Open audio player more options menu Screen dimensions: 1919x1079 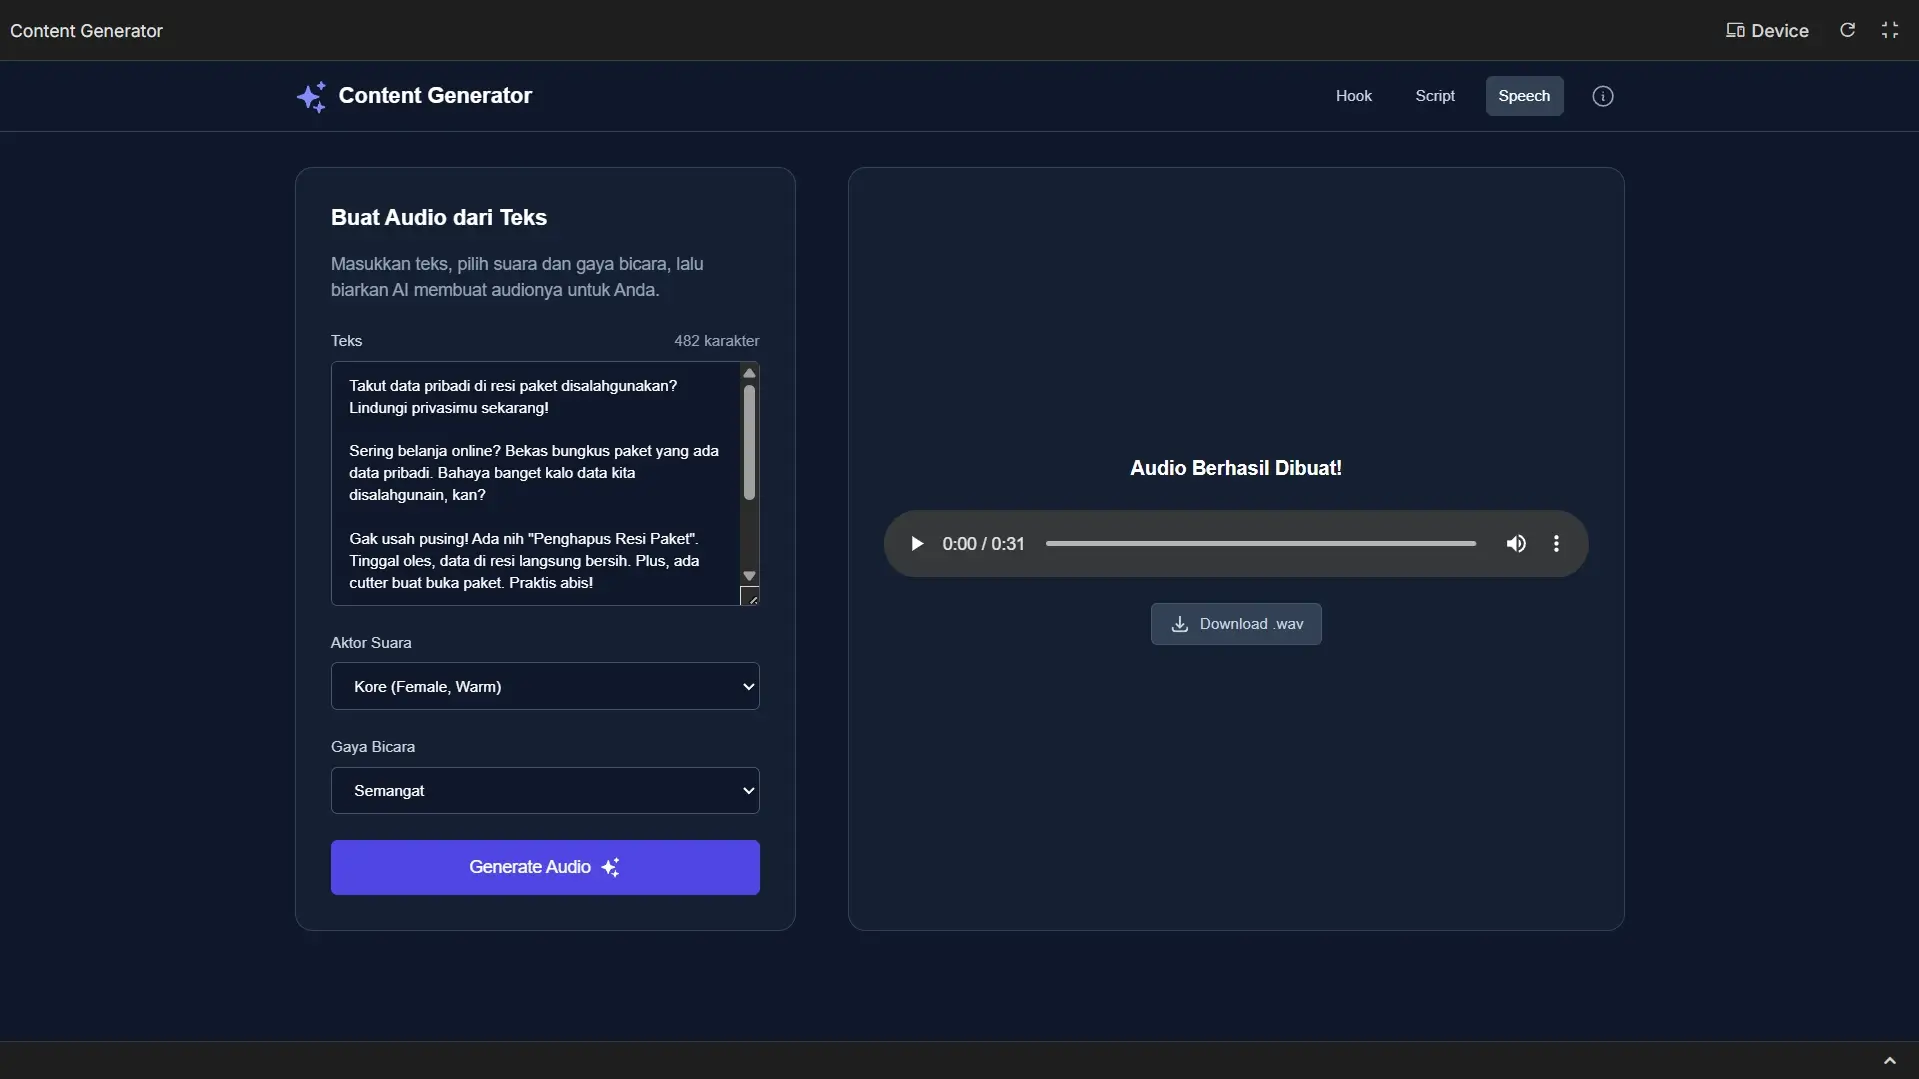point(1556,544)
